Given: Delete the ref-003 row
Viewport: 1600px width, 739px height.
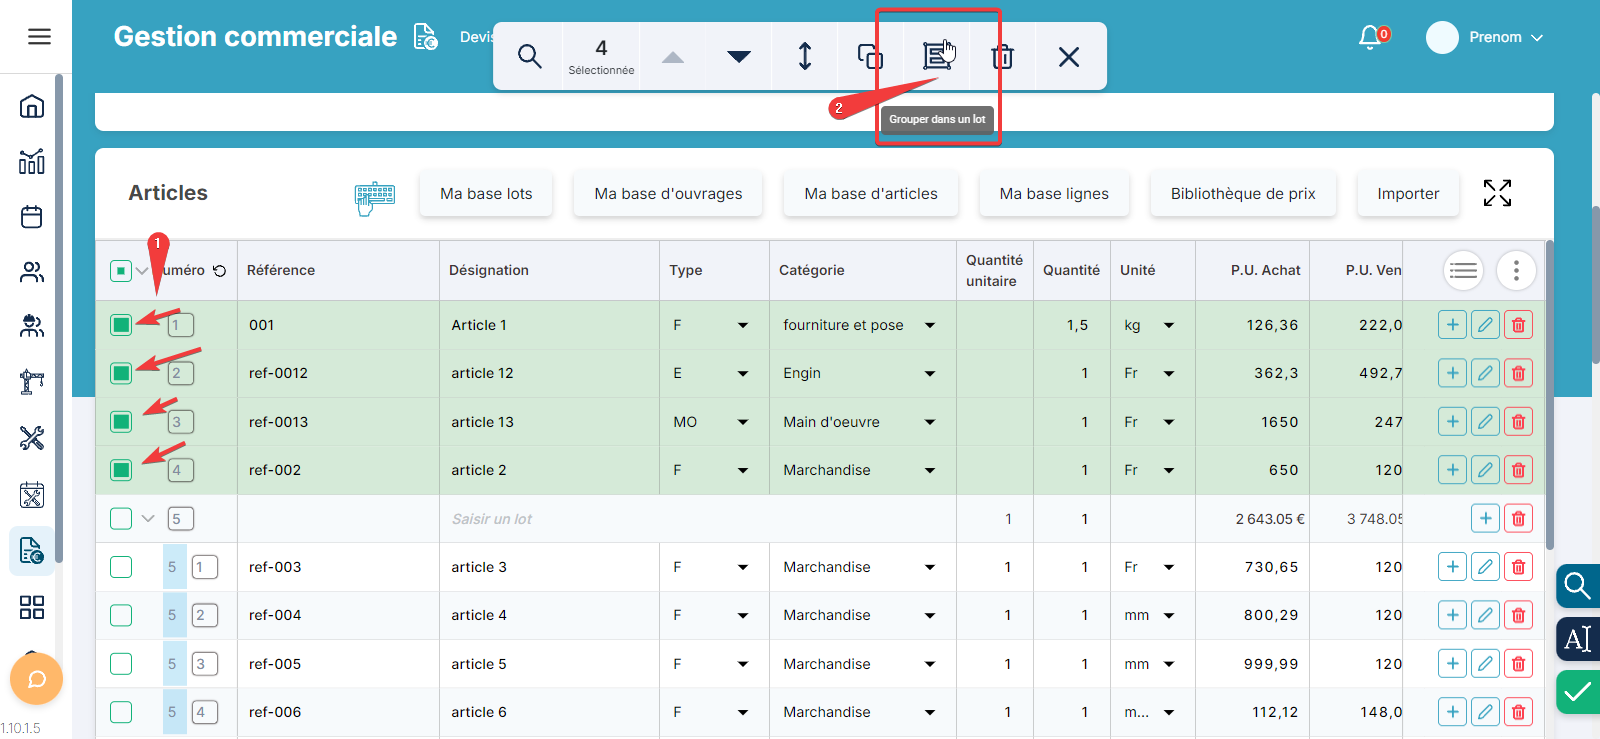Looking at the screenshot, I should click(1518, 567).
